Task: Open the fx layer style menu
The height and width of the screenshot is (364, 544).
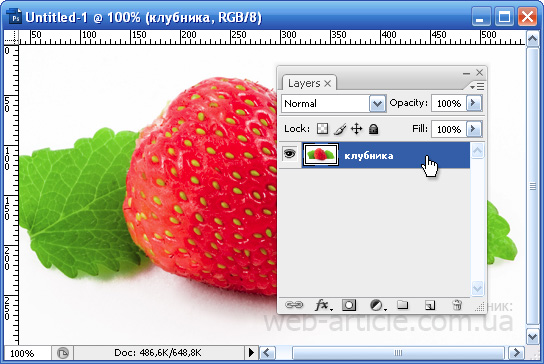Action: pyautogui.click(x=323, y=305)
